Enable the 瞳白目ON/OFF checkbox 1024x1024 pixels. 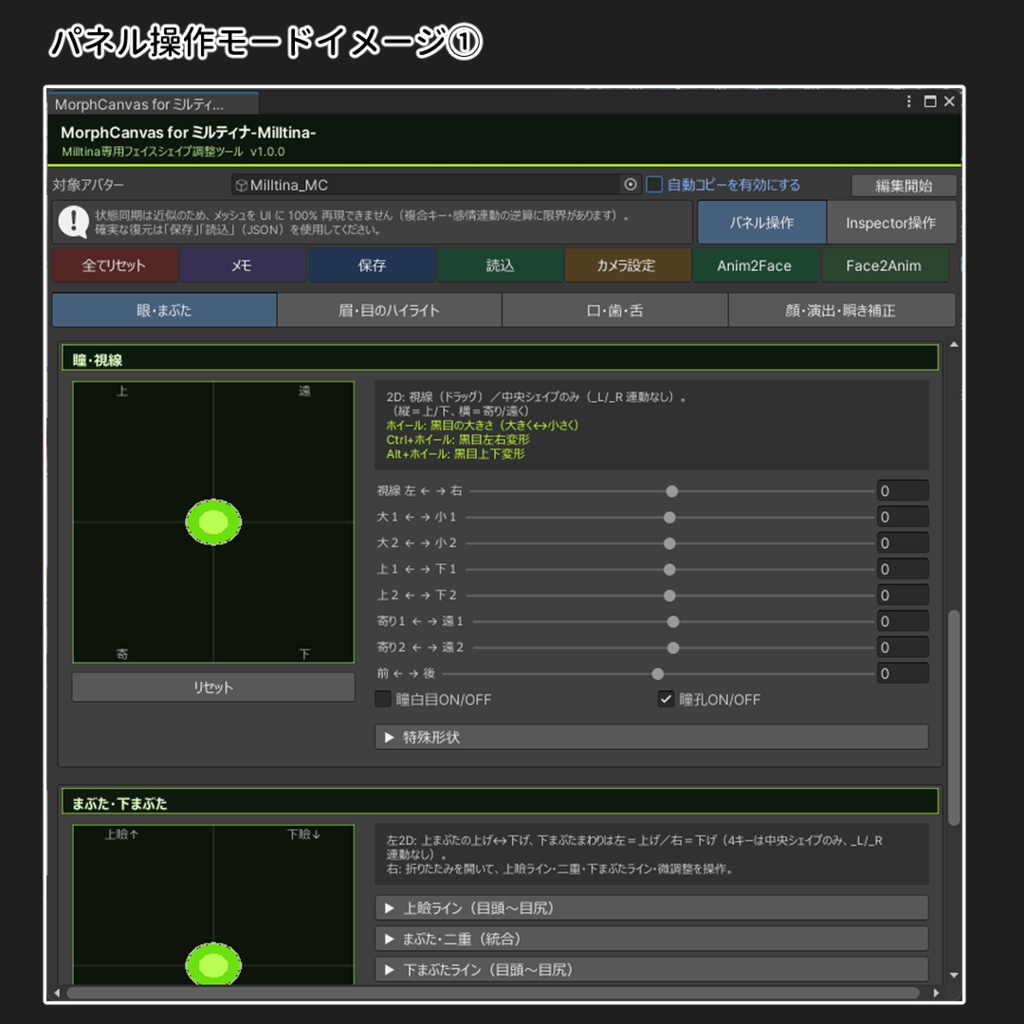(381, 700)
